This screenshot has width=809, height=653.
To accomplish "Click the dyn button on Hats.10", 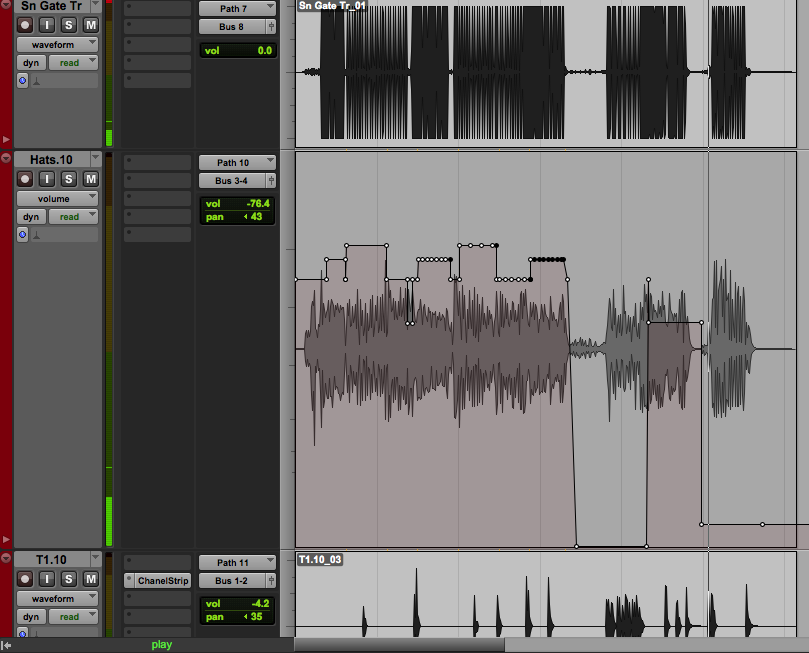I will coord(31,217).
